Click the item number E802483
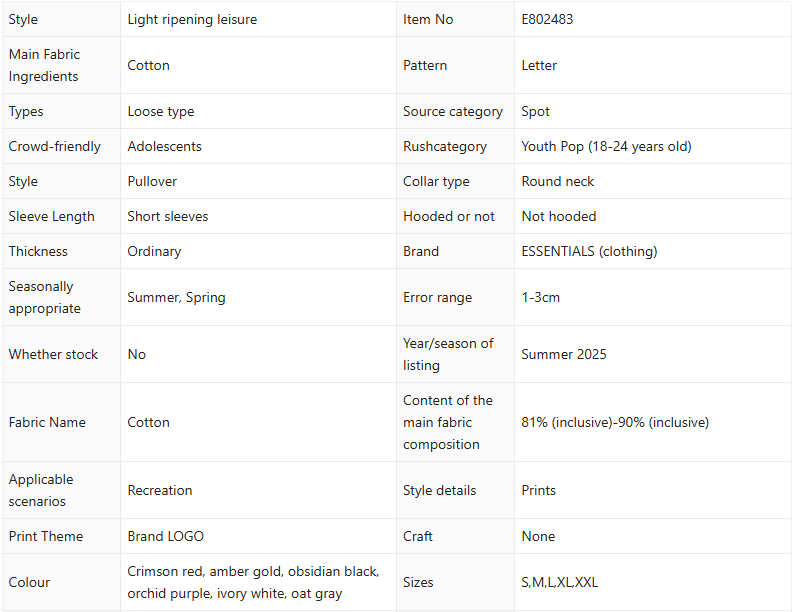This screenshot has width=805, height=612. click(x=547, y=19)
